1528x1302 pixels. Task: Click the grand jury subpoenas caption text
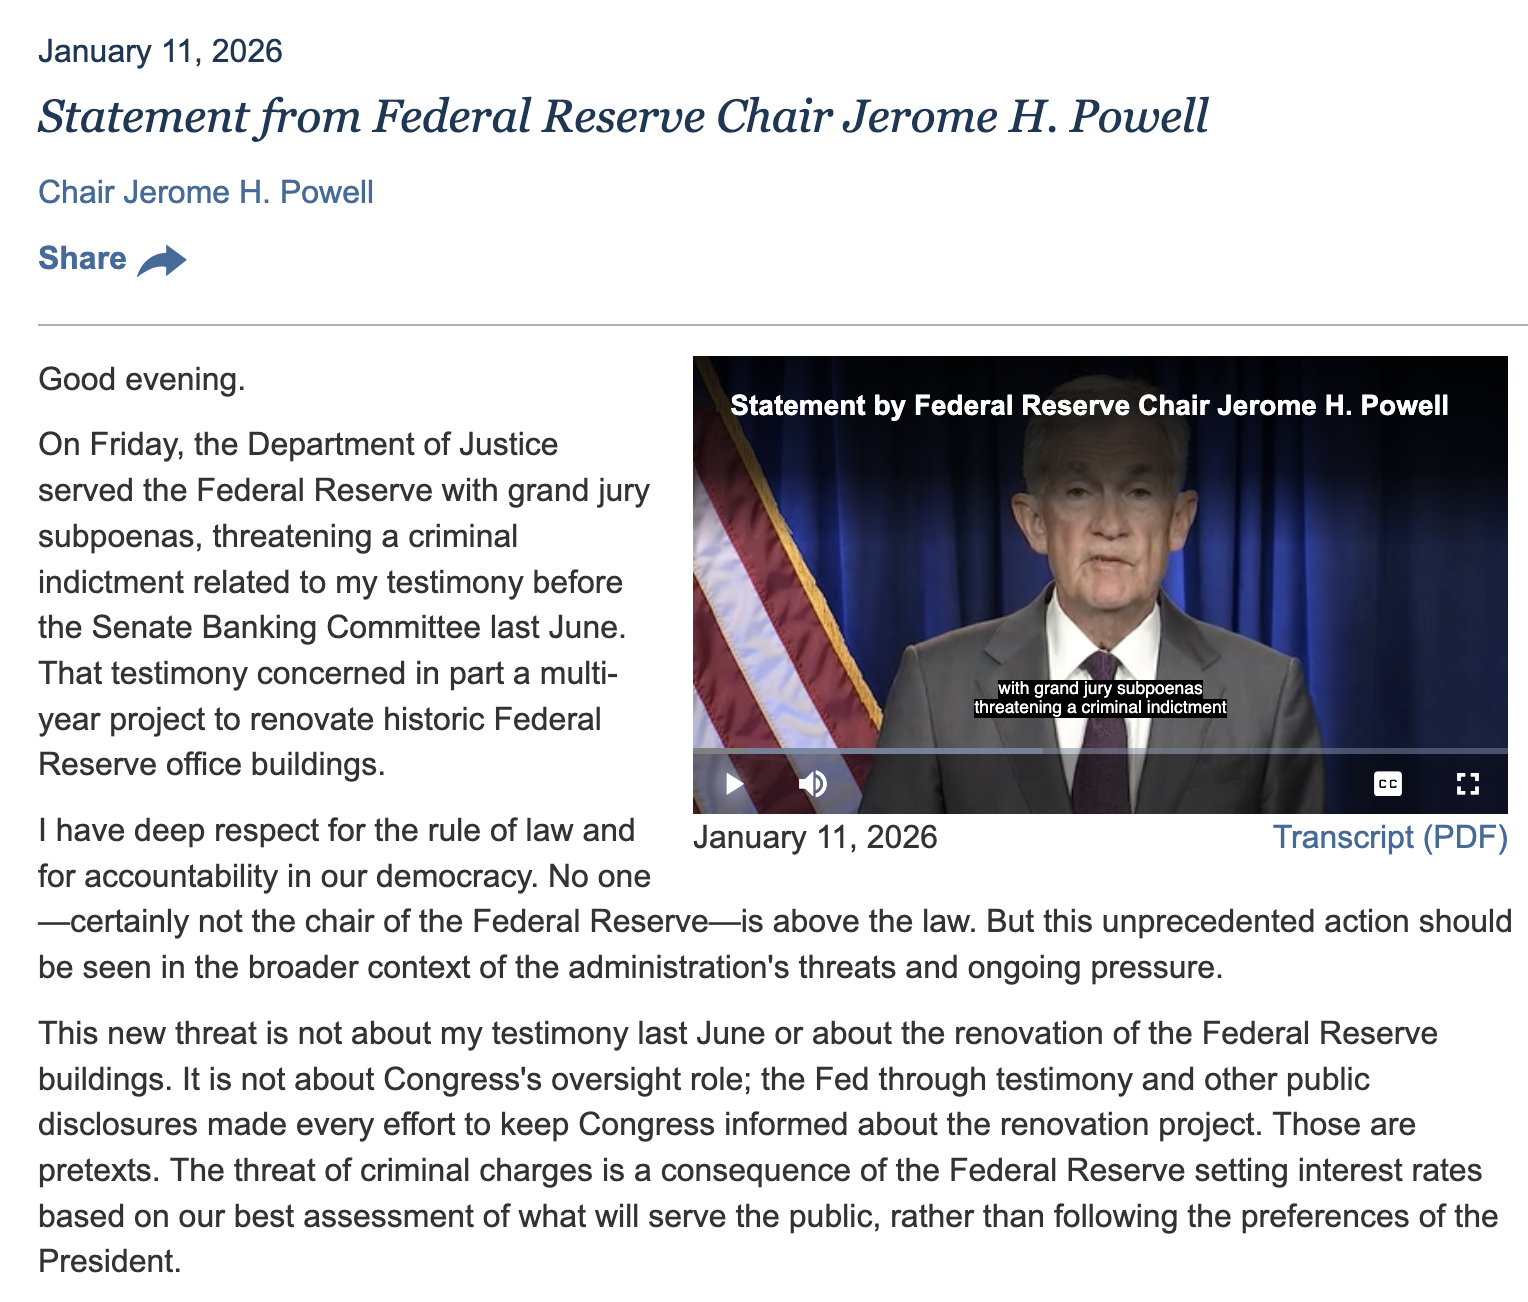click(1100, 698)
